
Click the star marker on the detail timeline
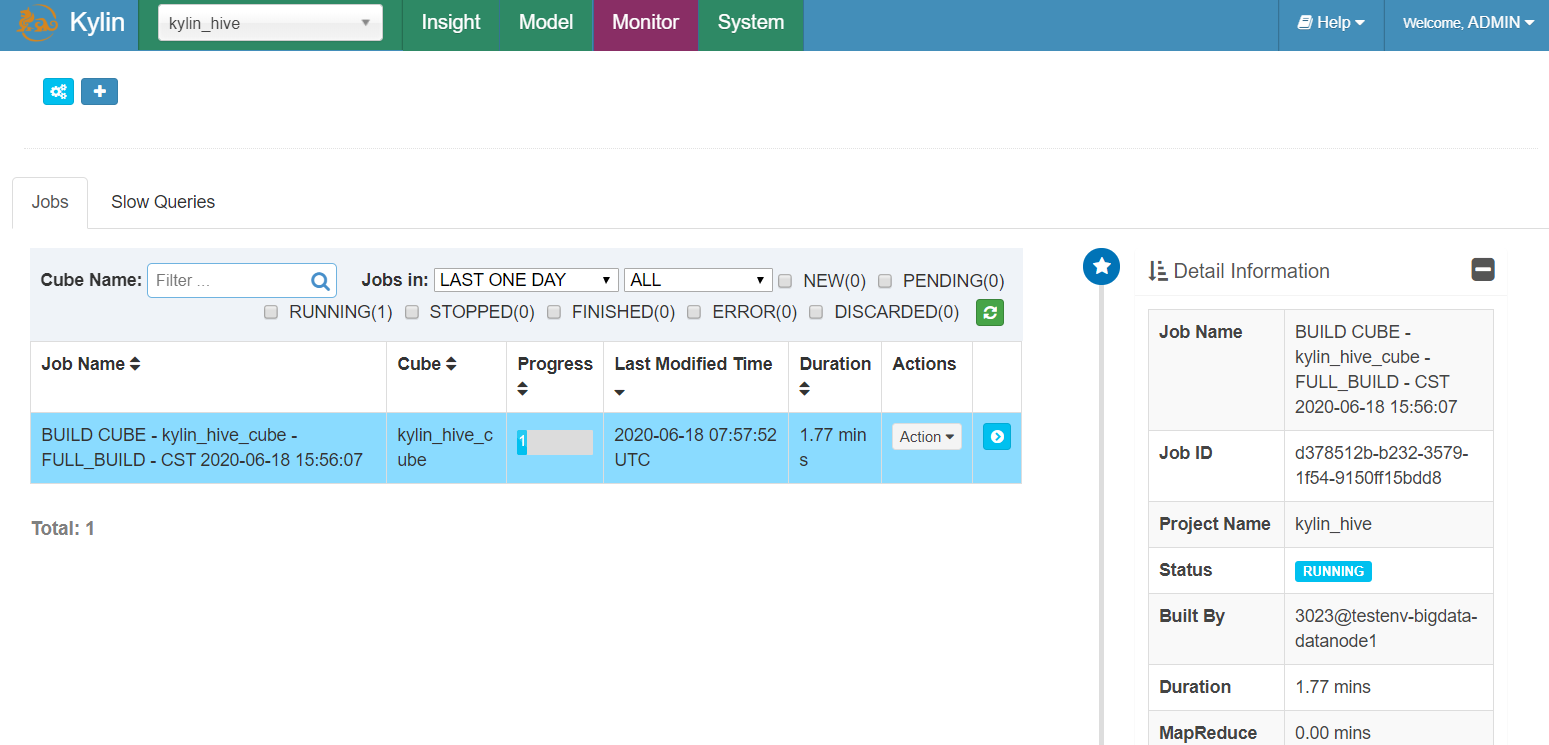[x=1102, y=266]
